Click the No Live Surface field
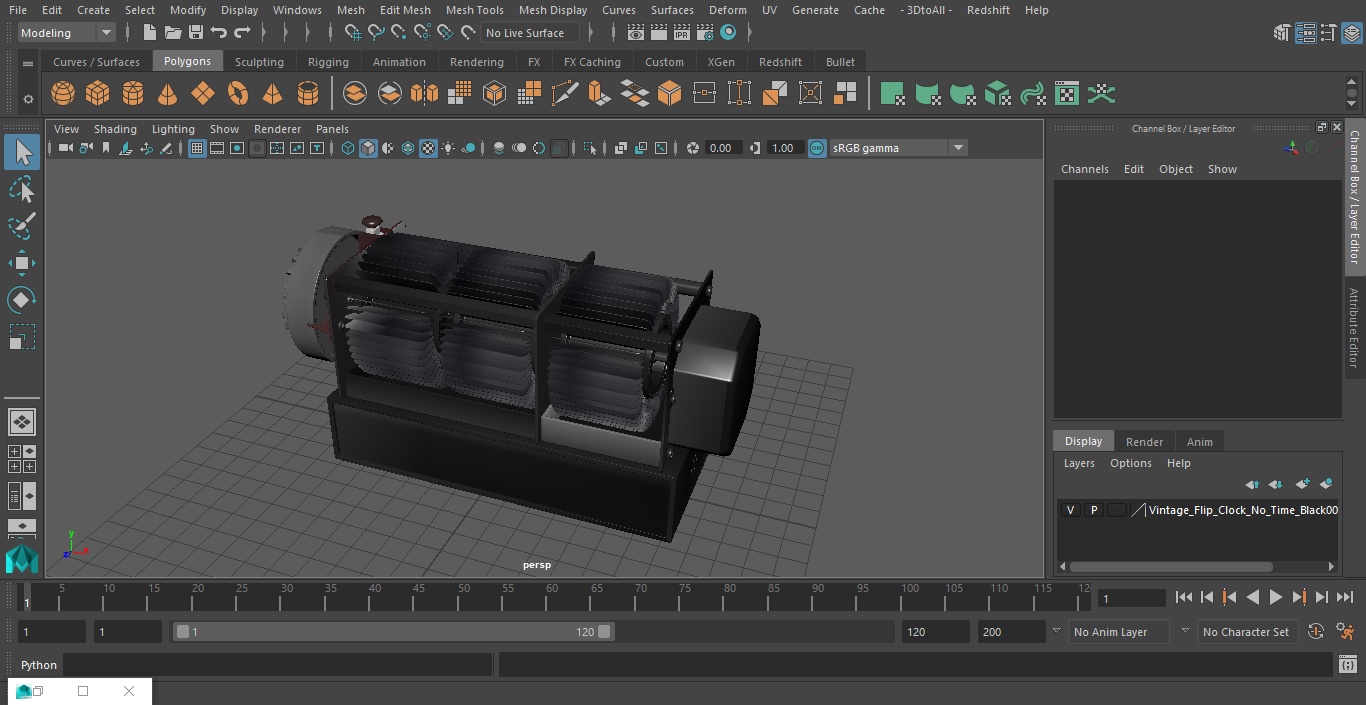Screen dimensions: 1366x705 coord(530,33)
